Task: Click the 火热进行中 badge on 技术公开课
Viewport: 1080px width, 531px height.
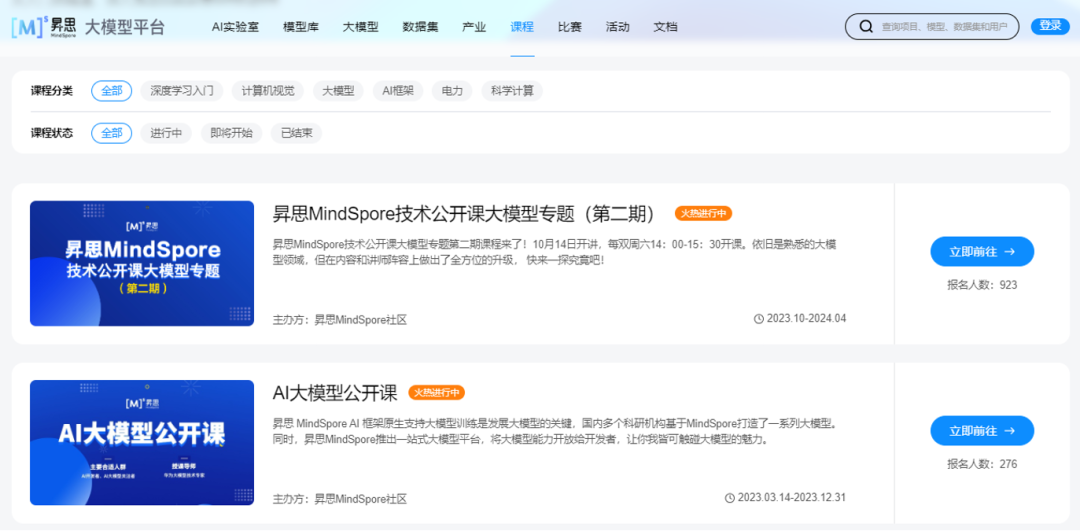Action: click(704, 214)
